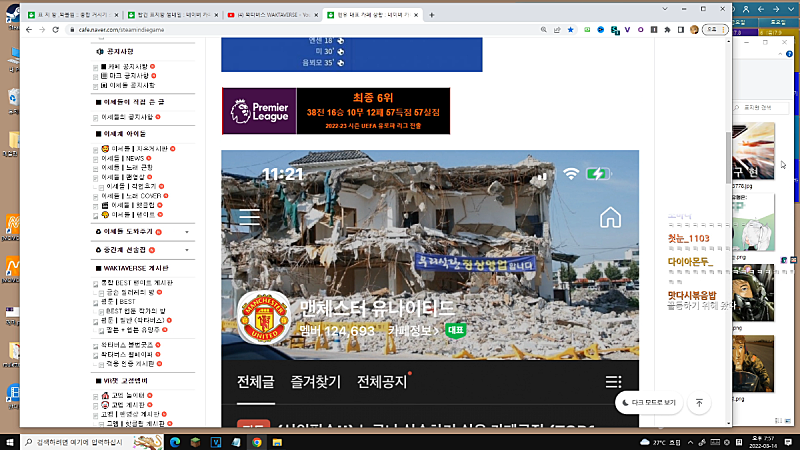Click the Windows Start button
The height and width of the screenshot is (450, 800).
coord(9,442)
